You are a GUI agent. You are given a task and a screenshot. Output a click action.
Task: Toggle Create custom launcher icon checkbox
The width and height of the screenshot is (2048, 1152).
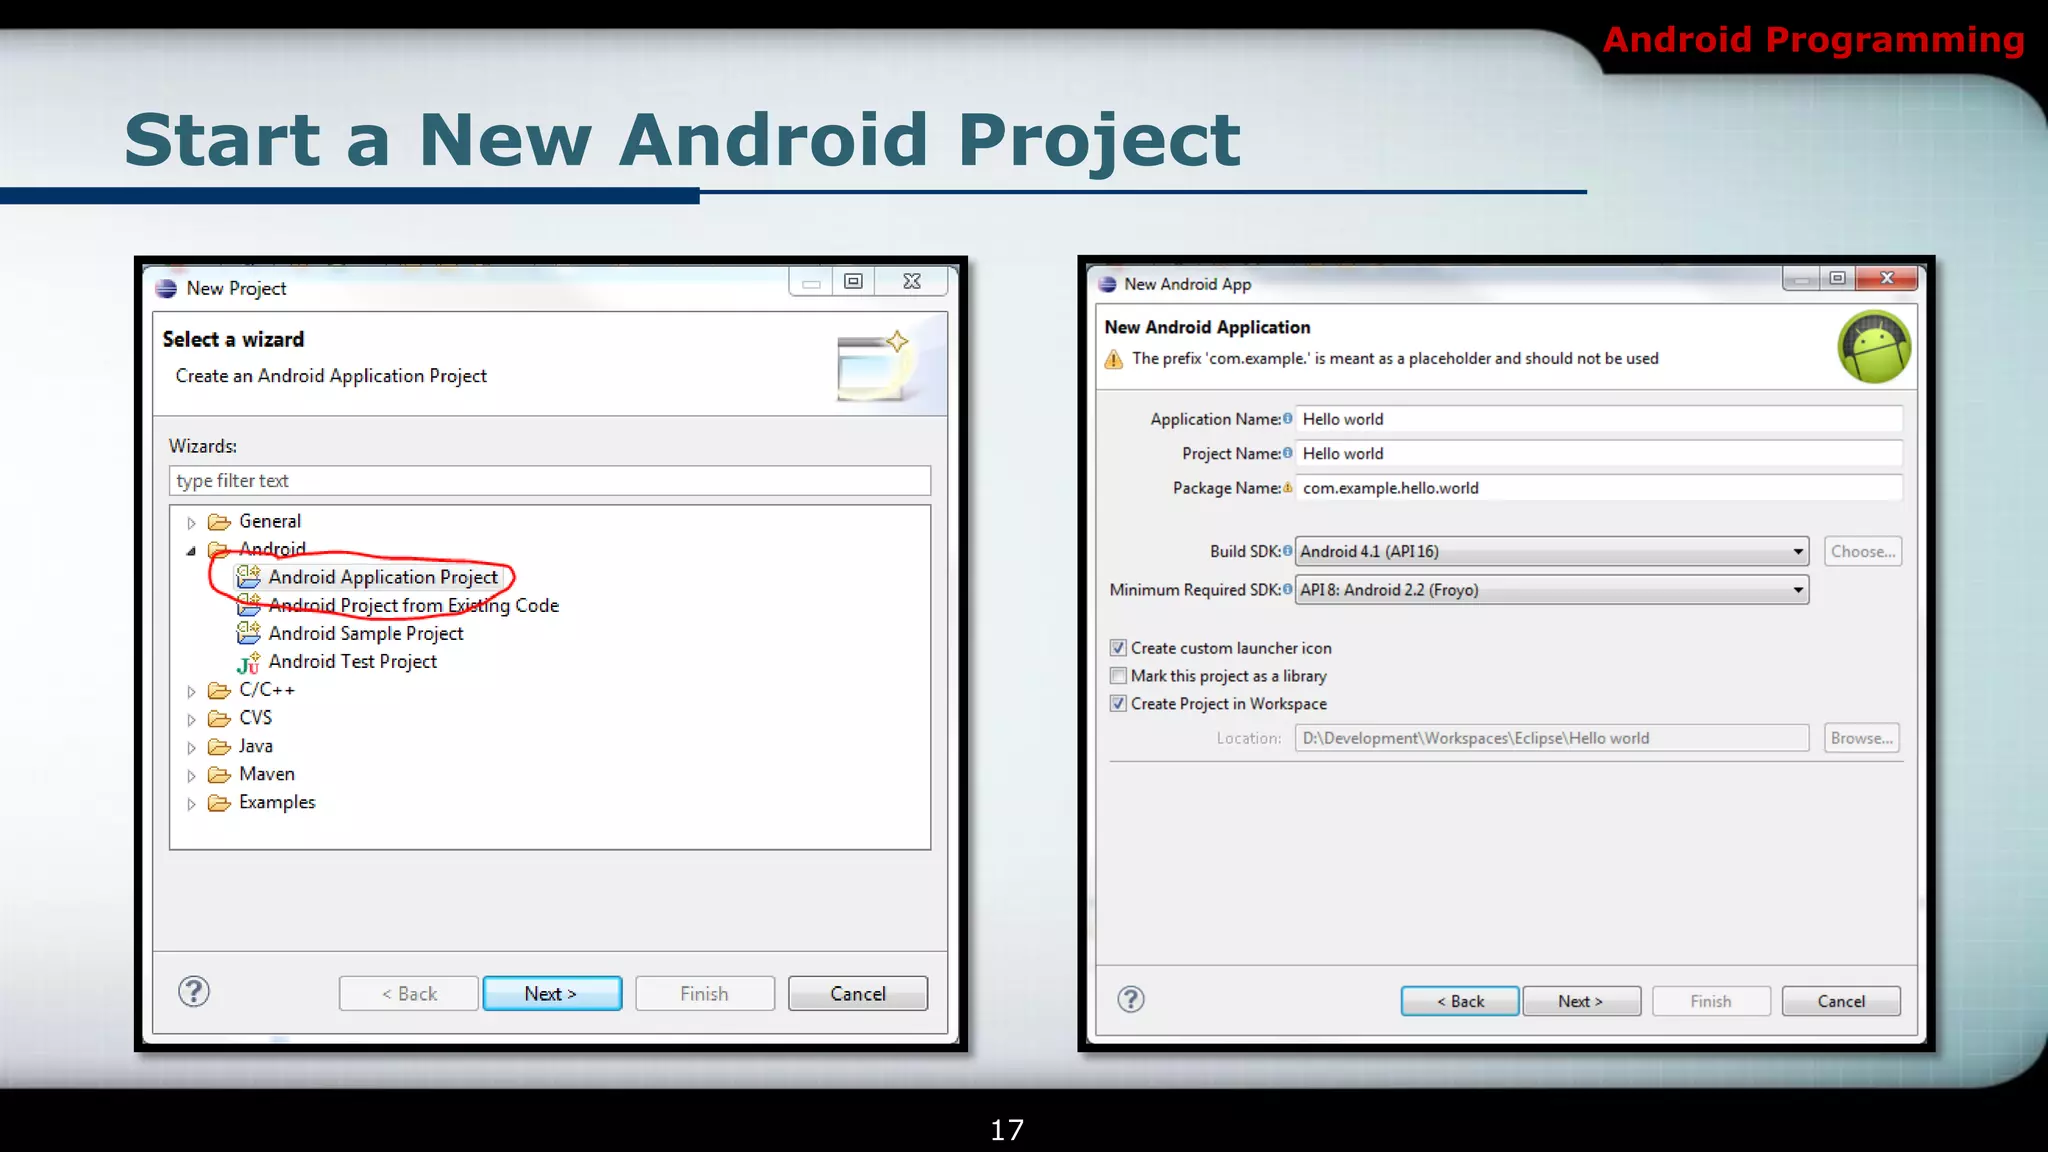pyautogui.click(x=1118, y=648)
